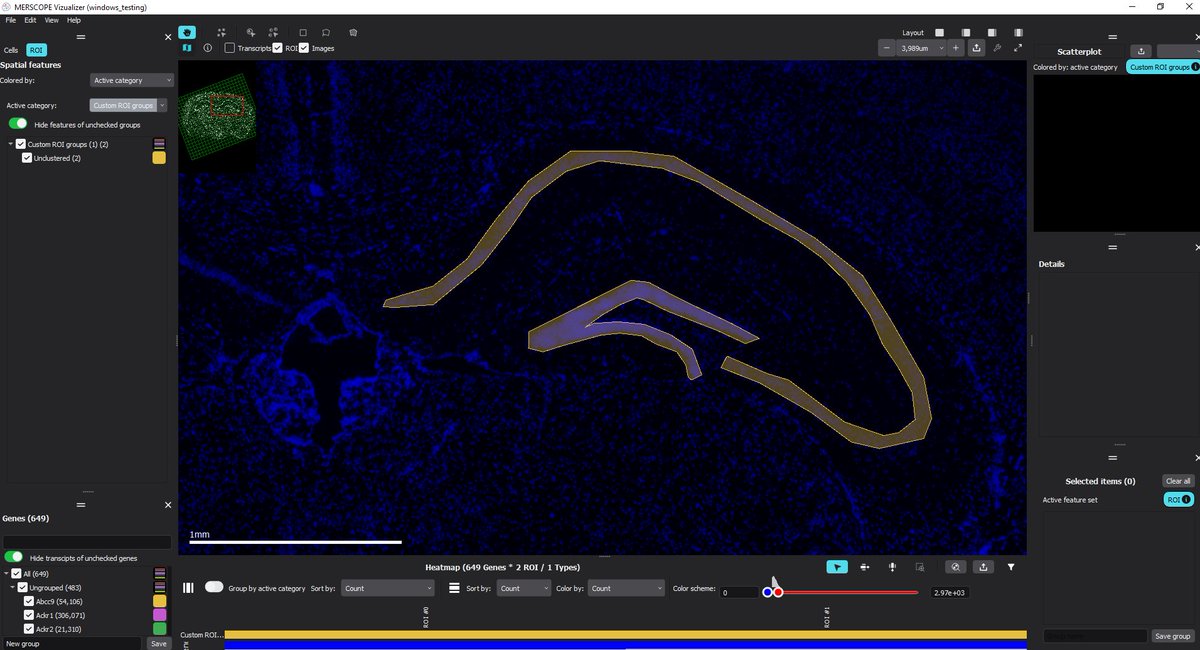Export the Scatterplot panel
The image size is (1200, 650).
(x=1141, y=51)
